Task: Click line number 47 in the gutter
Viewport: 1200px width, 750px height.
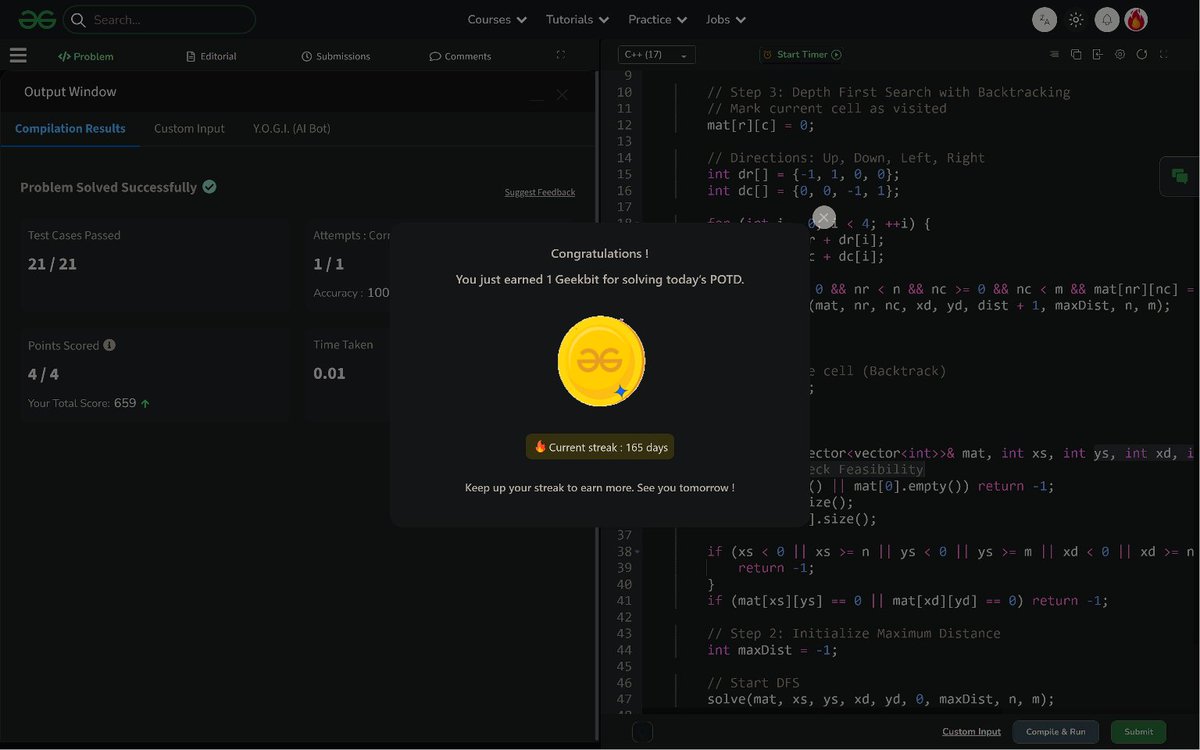Action: coord(624,699)
